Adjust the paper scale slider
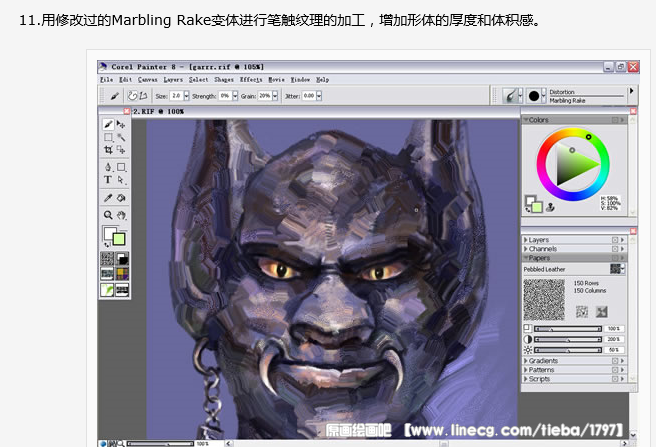 click(568, 329)
